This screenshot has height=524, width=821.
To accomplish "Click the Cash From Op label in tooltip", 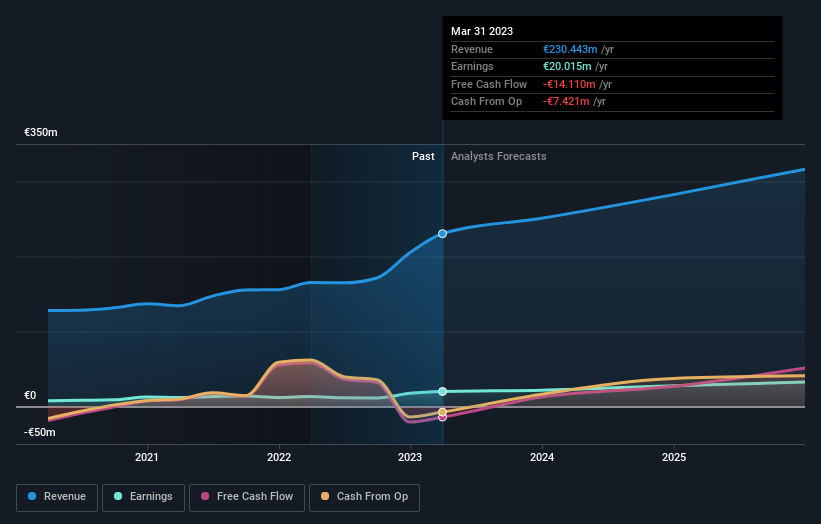I will coord(486,102).
